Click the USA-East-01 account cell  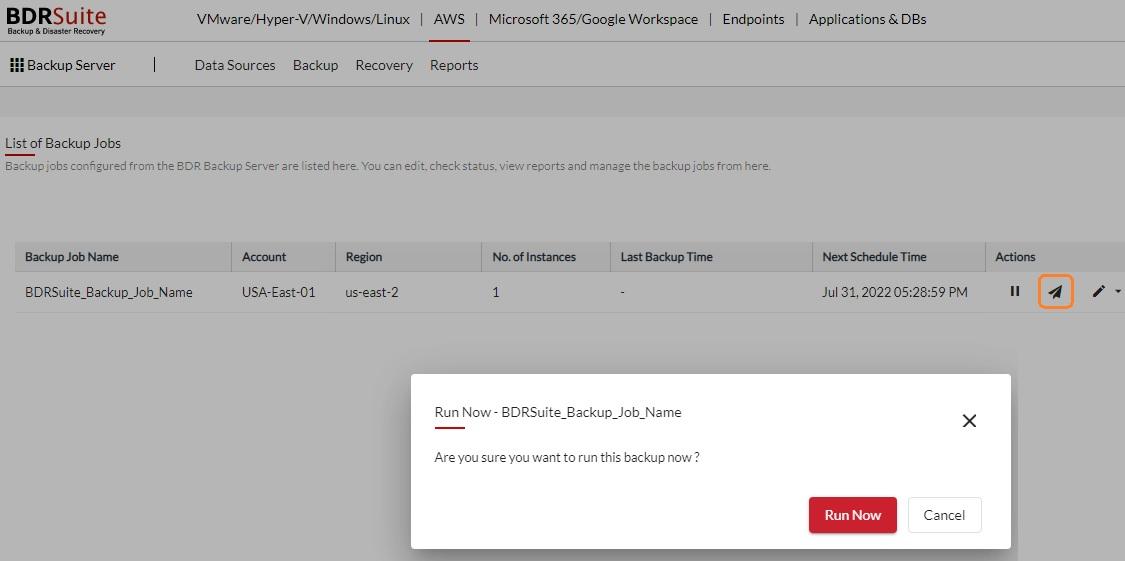pos(278,292)
